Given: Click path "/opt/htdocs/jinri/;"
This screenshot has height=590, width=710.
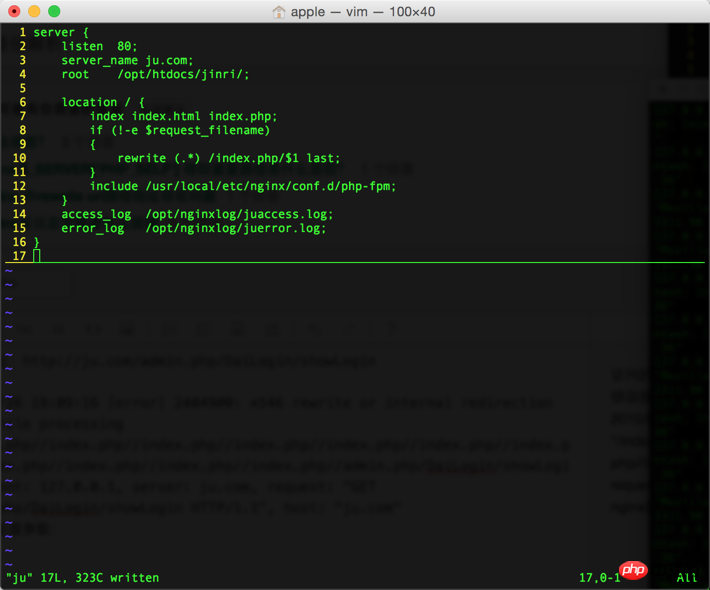Looking at the screenshot, I should click(183, 75).
